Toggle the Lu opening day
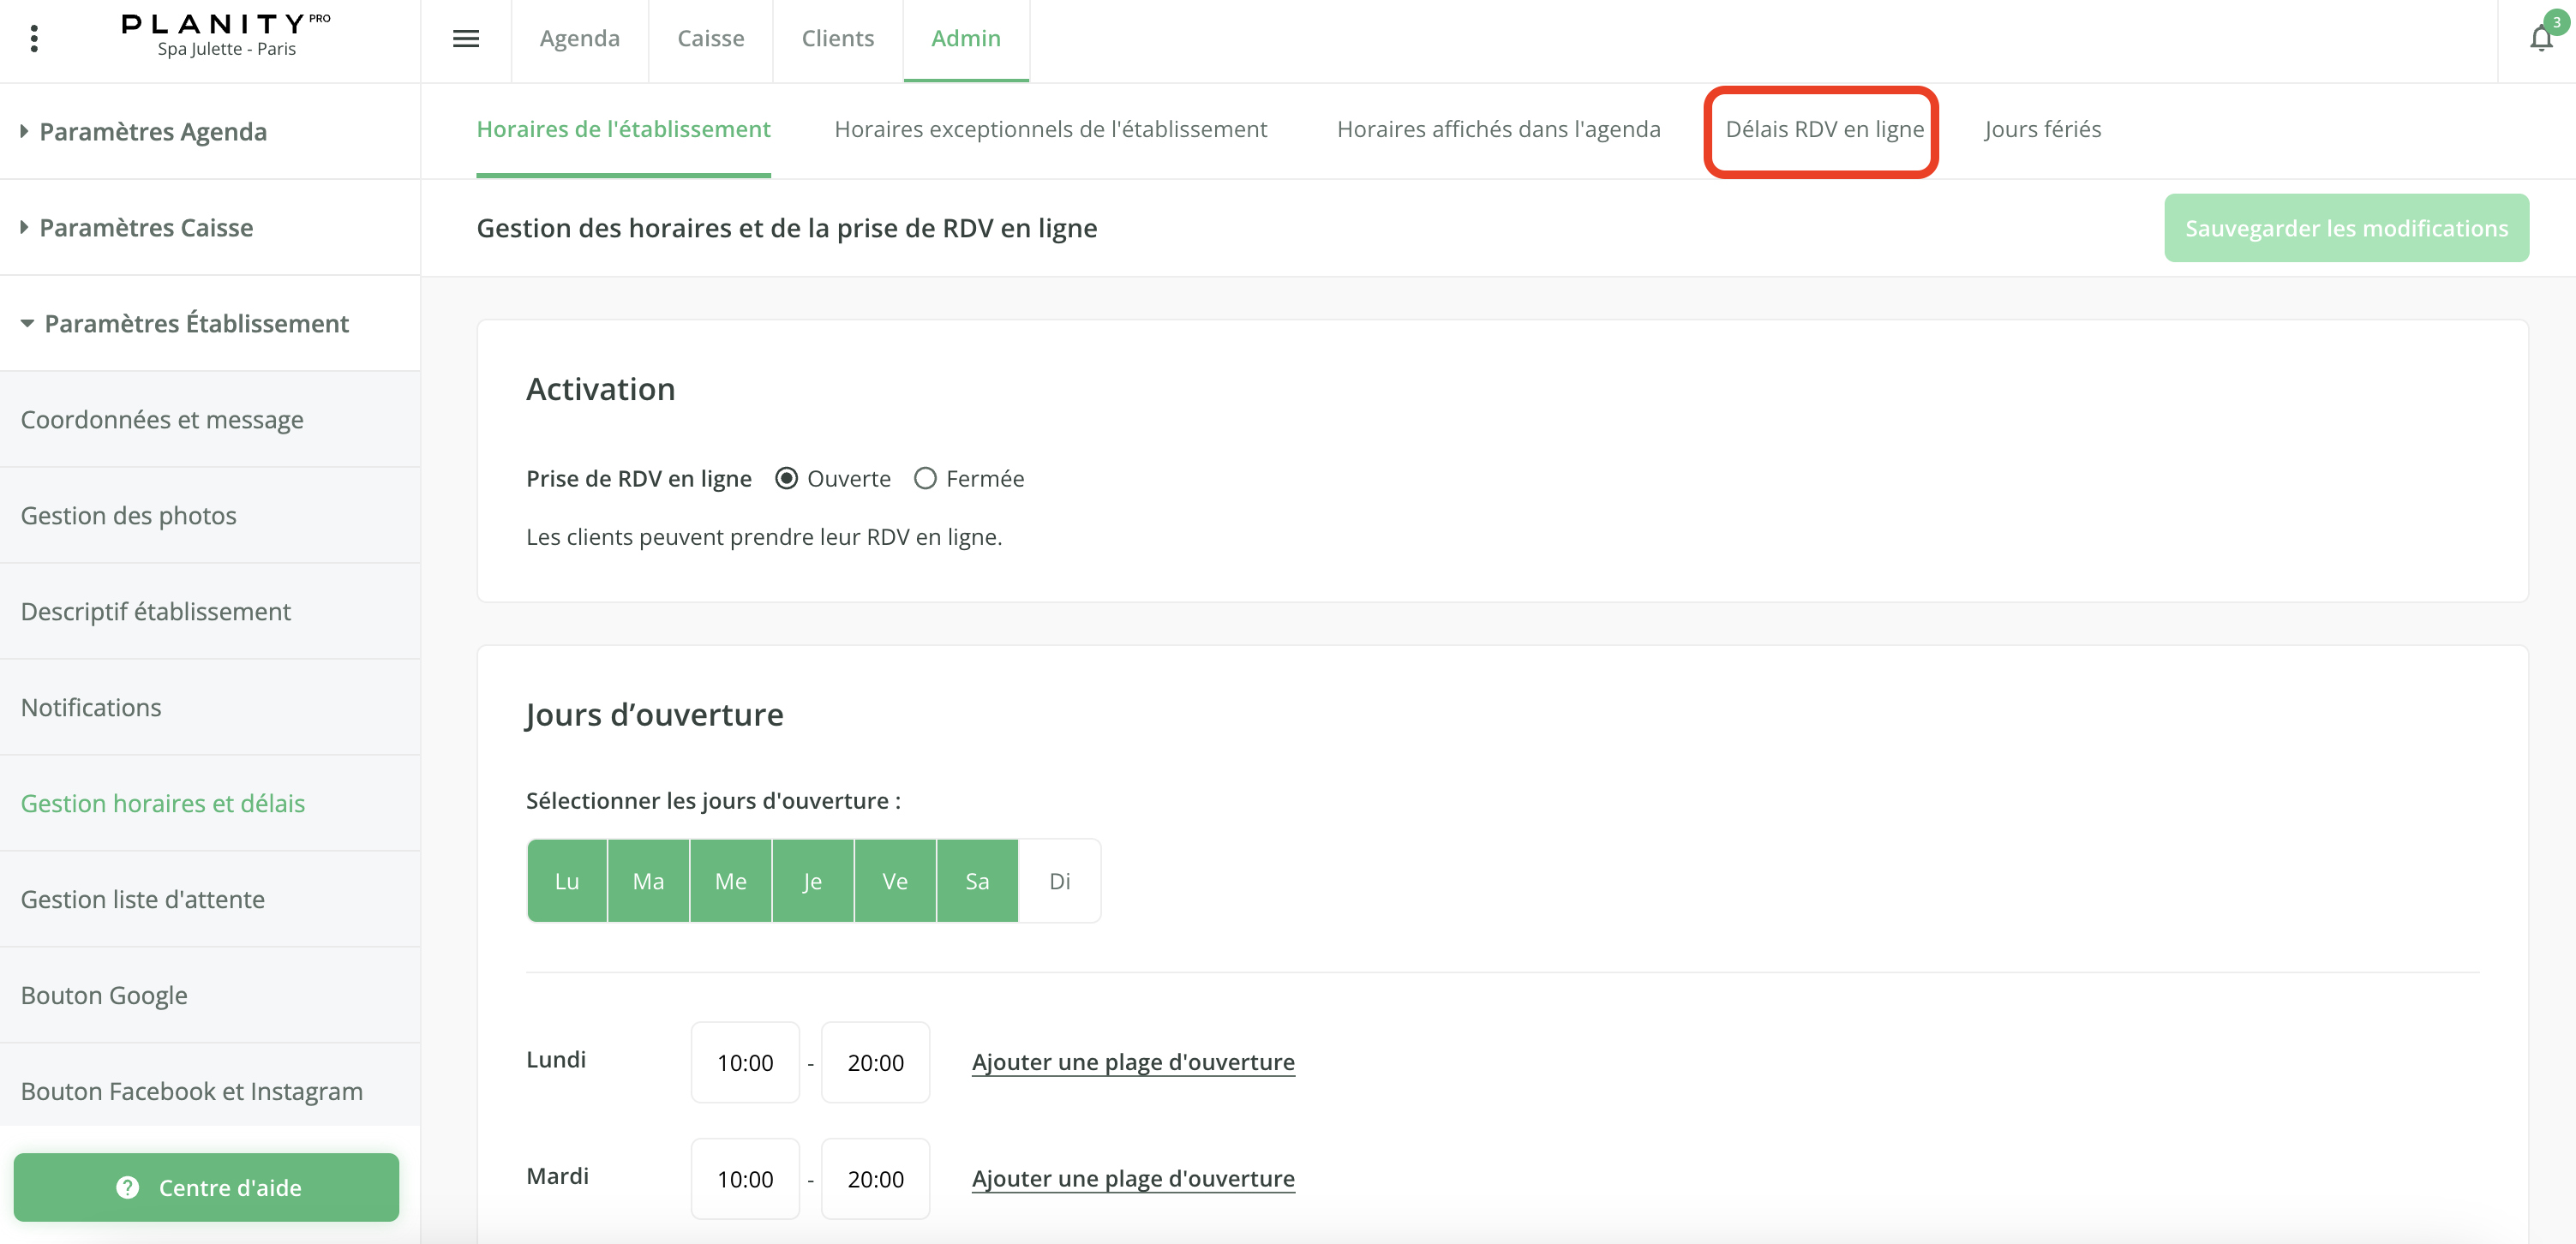This screenshot has height=1244, width=2576. (x=567, y=881)
